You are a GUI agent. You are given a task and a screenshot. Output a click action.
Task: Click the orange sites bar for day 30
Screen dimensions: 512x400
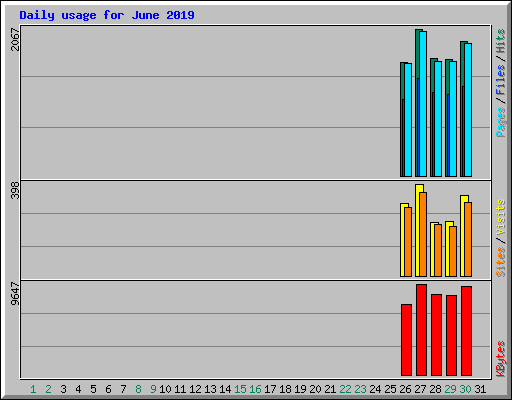(468, 239)
